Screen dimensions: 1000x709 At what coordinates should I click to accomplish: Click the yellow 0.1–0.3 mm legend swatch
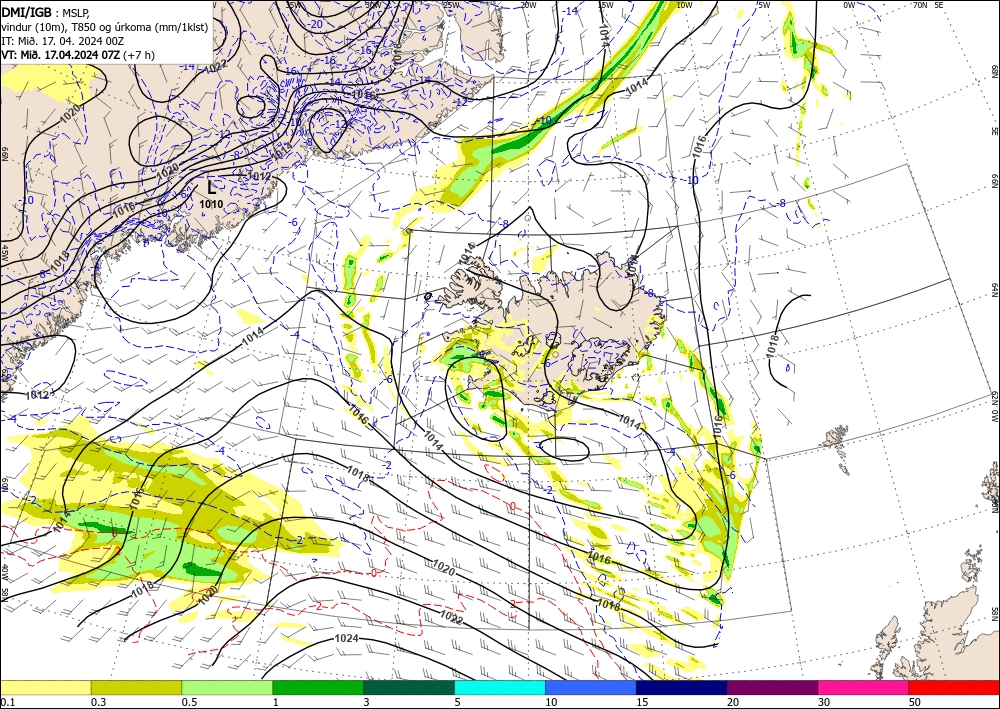[45, 687]
